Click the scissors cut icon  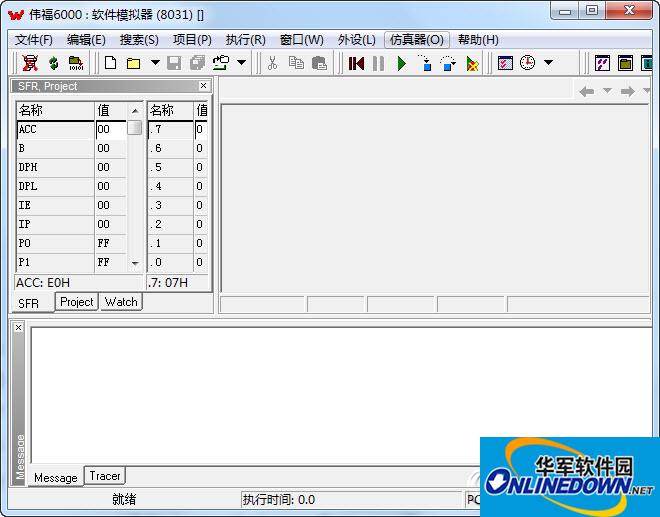coord(273,63)
